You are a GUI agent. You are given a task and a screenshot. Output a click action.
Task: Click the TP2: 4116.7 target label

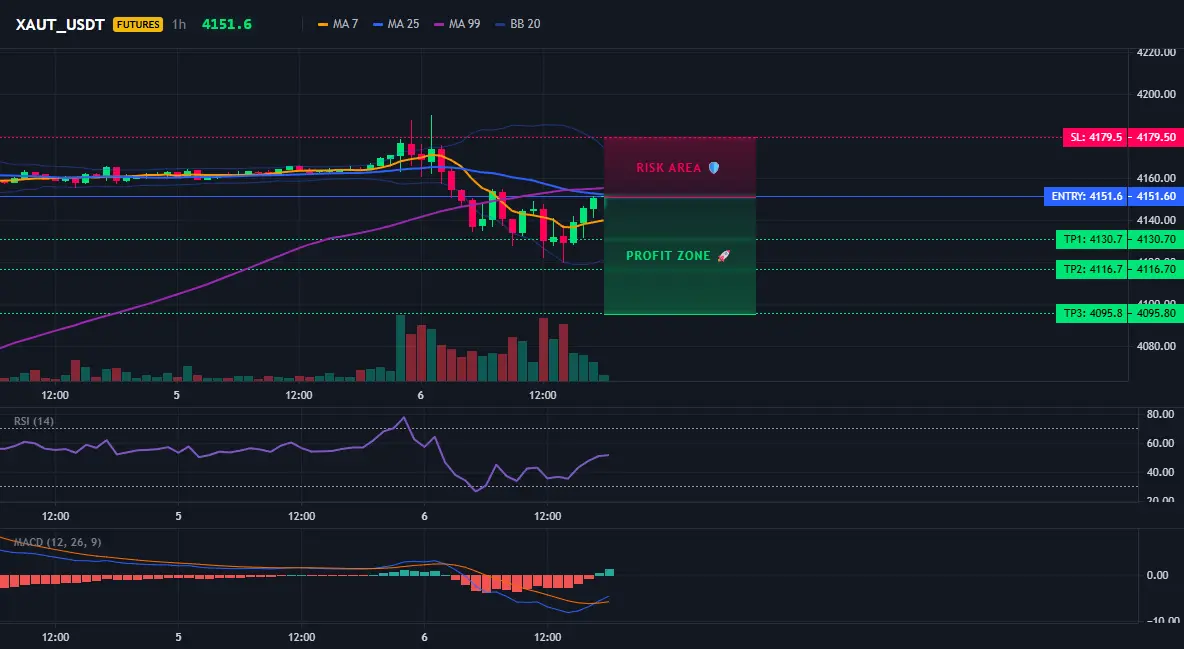1092,269
